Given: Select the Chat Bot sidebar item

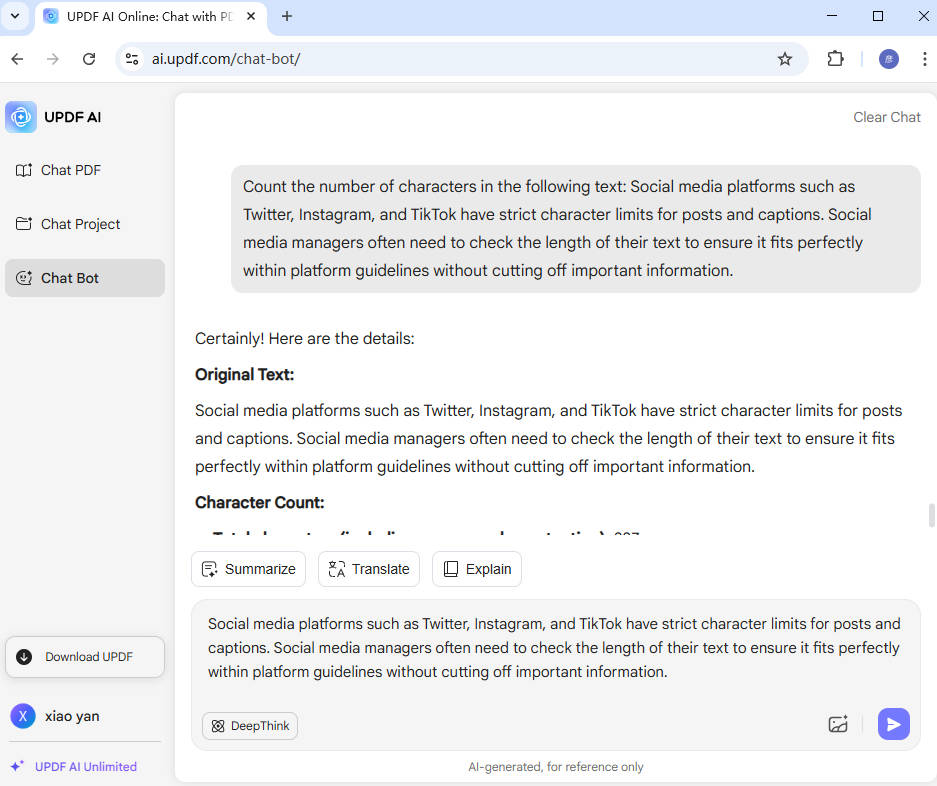Looking at the screenshot, I should (85, 278).
